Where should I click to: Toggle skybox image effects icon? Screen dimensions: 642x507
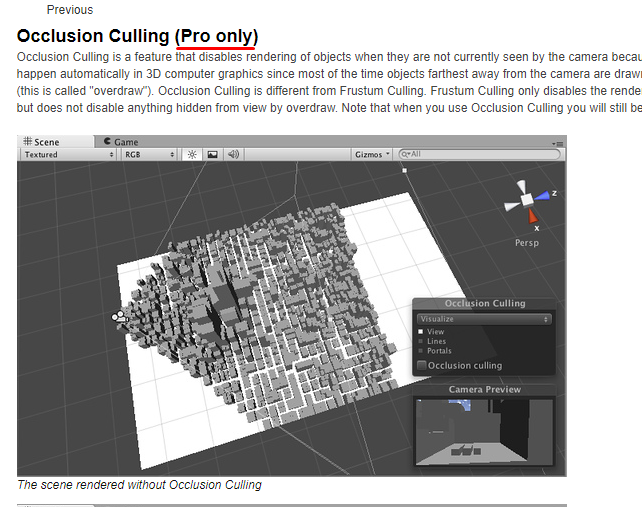pyautogui.click(x=212, y=154)
